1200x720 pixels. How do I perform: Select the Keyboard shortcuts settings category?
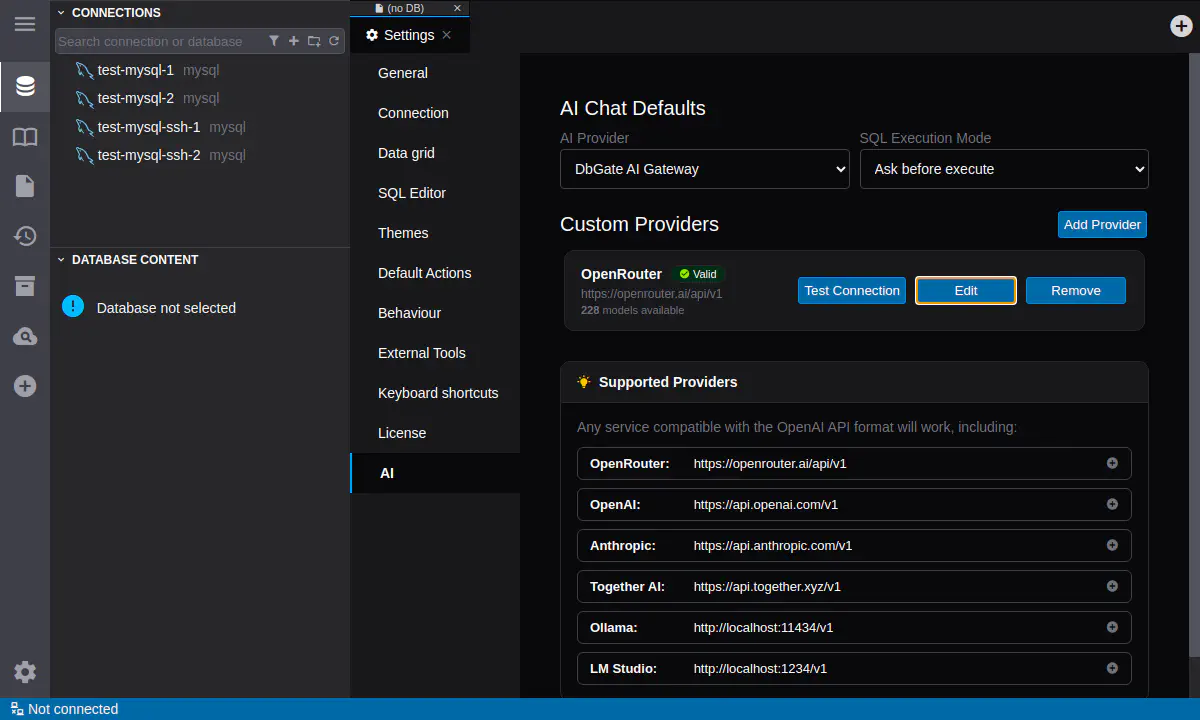(438, 393)
